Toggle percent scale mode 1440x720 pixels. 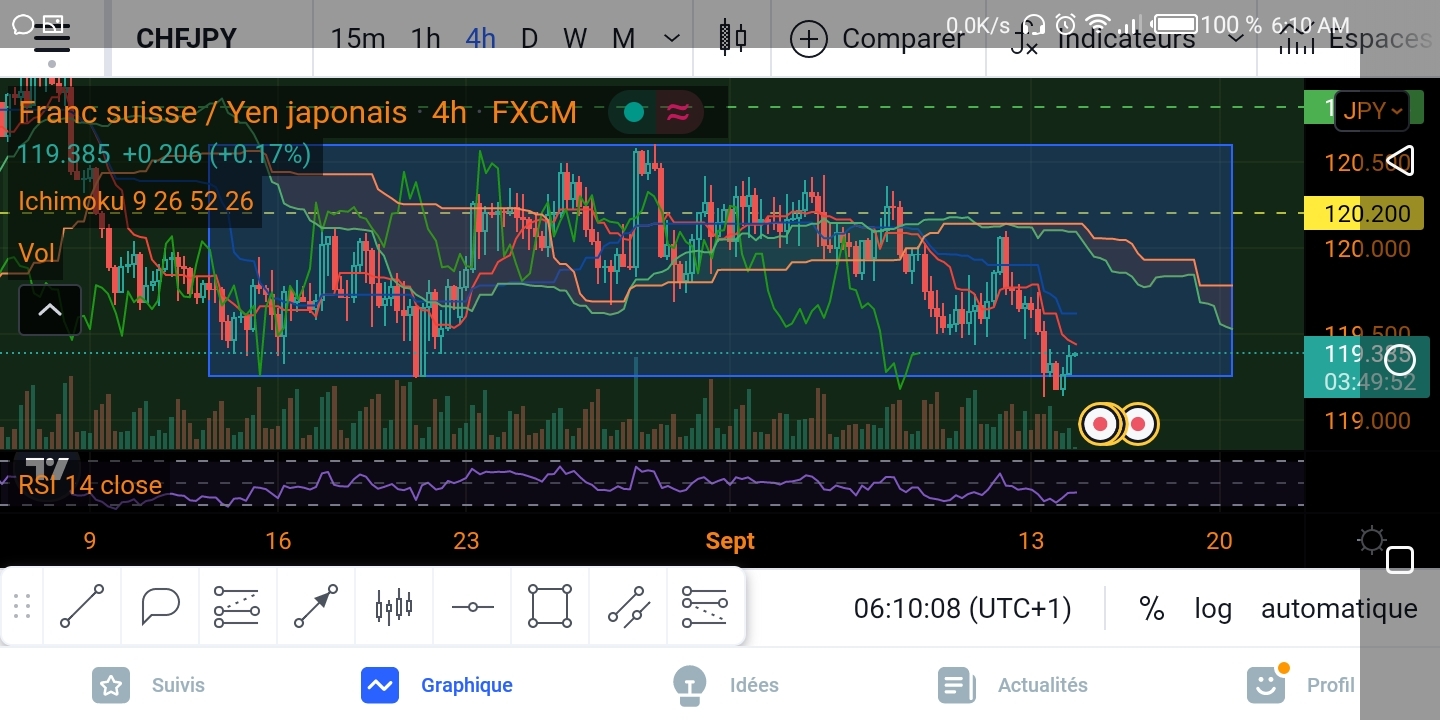[1152, 608]
